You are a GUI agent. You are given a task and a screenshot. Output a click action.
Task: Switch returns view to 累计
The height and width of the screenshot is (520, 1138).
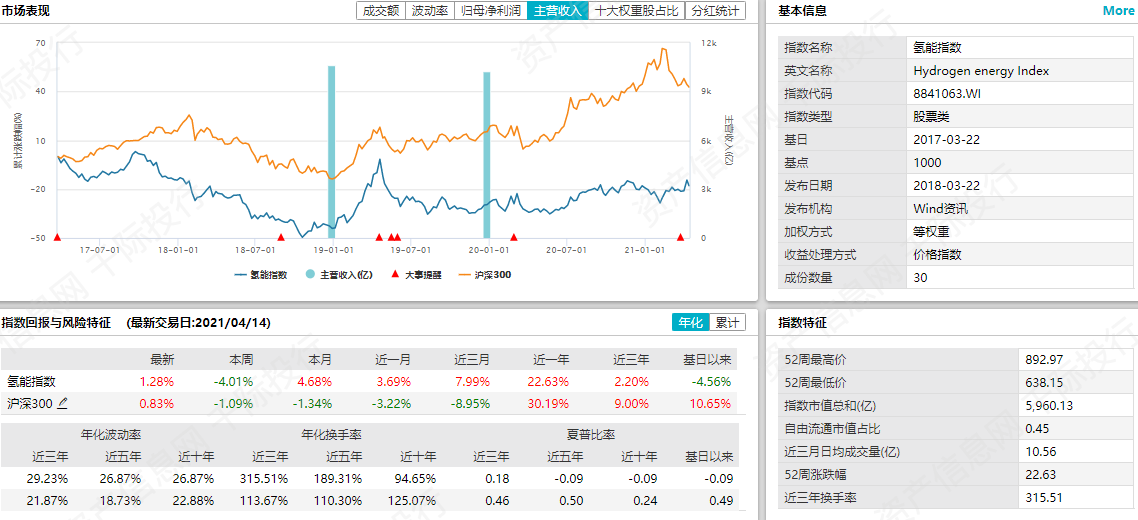(727, 323)
